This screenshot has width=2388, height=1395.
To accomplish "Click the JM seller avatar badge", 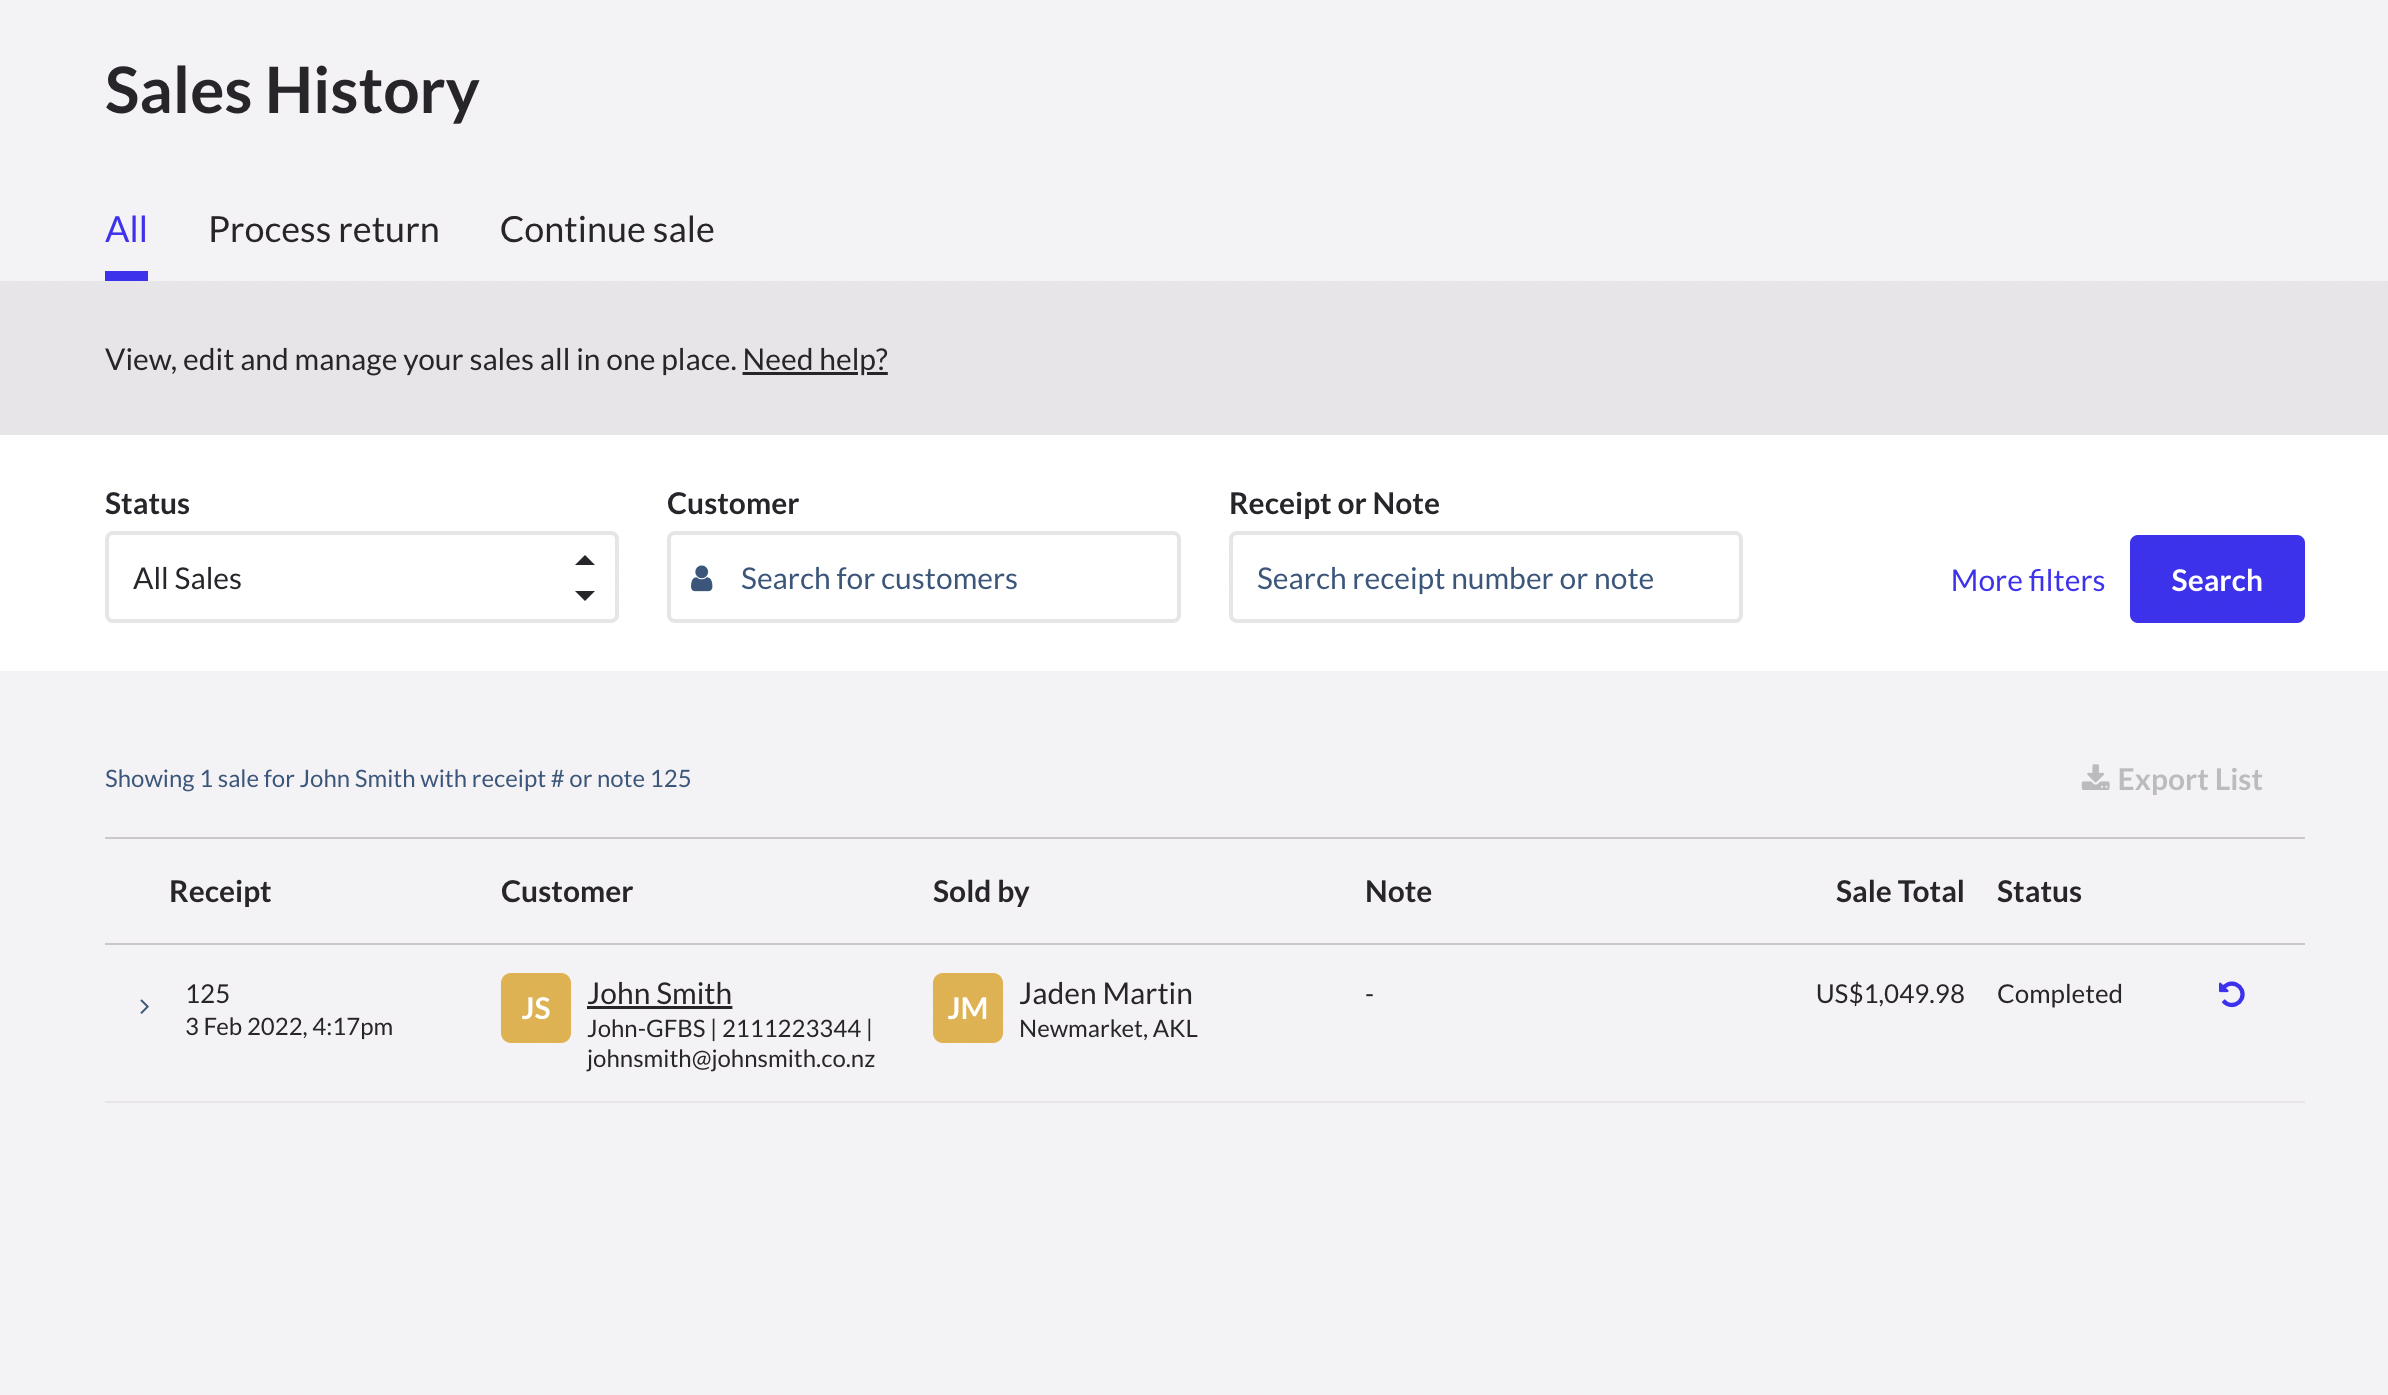I will coord(967,1008).
